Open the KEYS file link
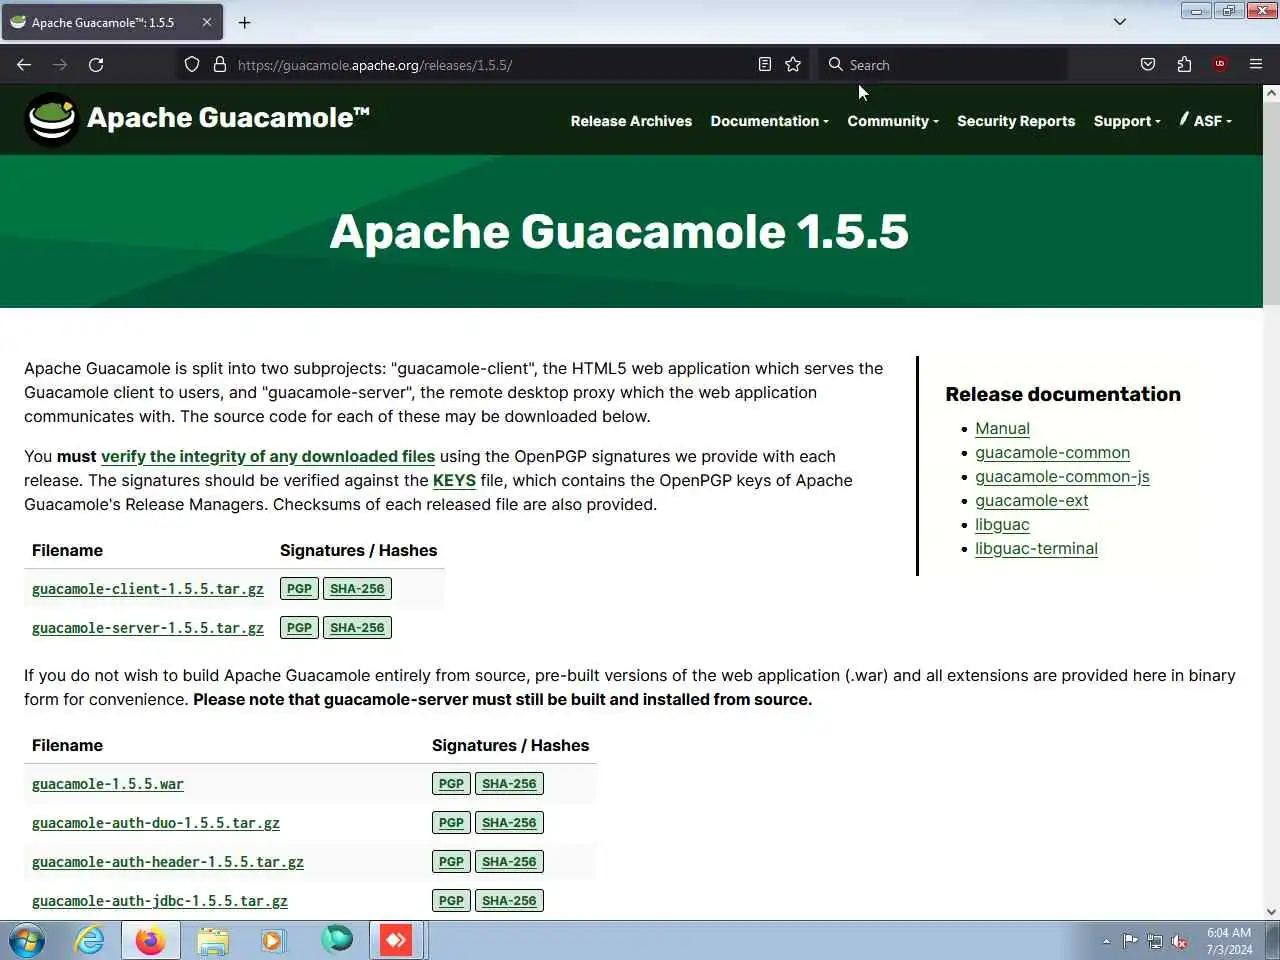 [454, 480]
